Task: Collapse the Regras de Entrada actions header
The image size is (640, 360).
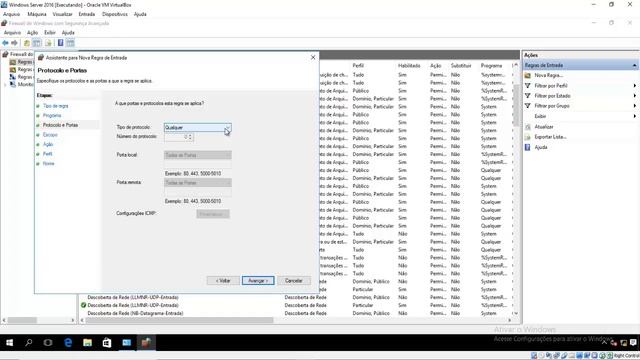Action: [x=634, y=65]
